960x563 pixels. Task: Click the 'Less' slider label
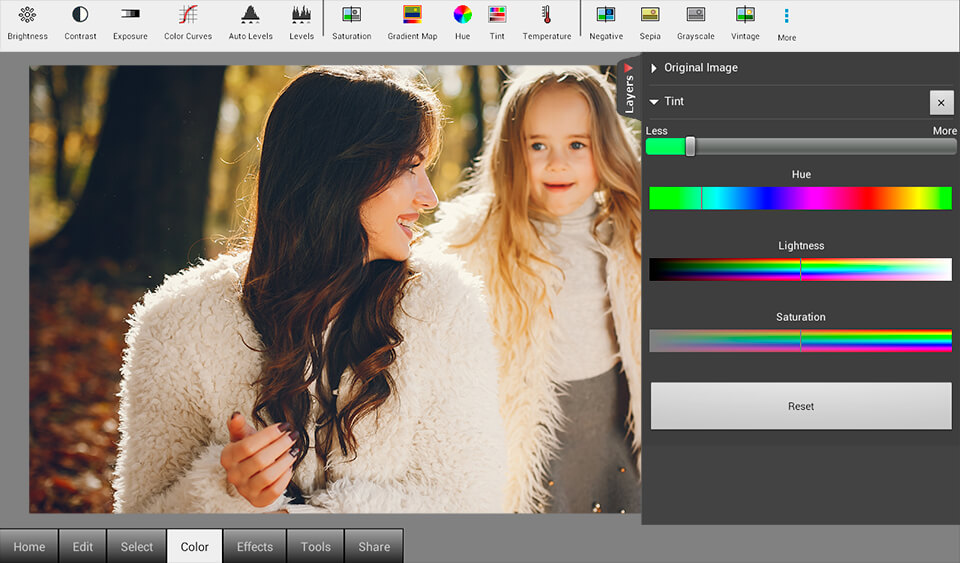pos(656,131)
